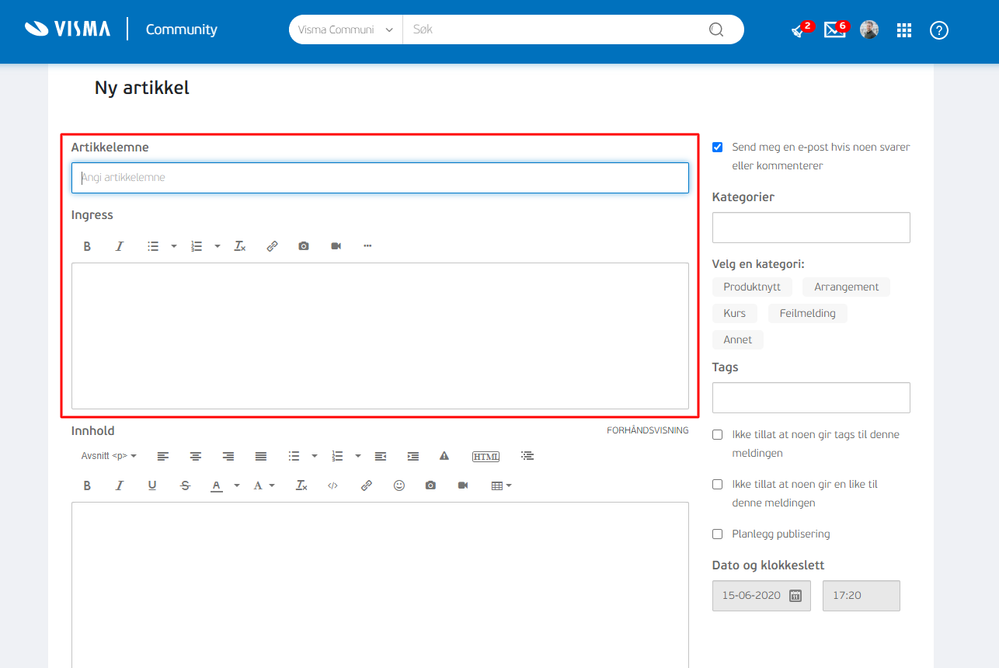Insert code sample in Innhold toolbar
This screenshot has width=999, height=668.
[x=333, y=486]
